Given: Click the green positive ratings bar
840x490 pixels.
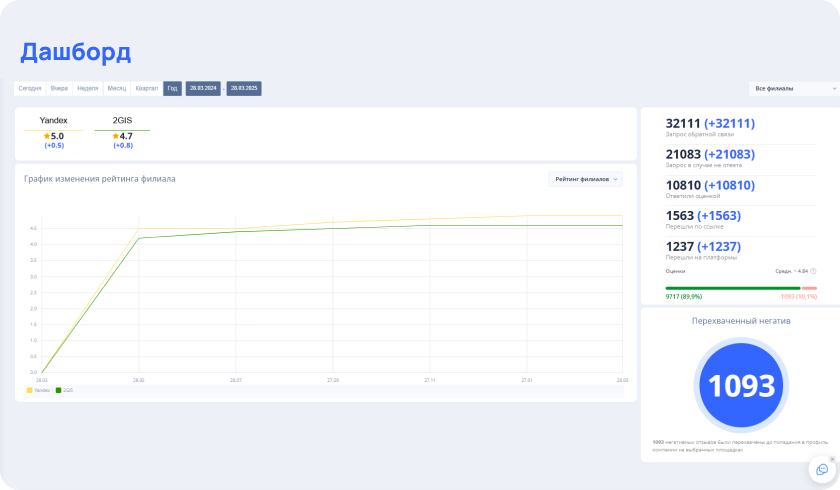Looking at the screenshot, I should [732, 288].
